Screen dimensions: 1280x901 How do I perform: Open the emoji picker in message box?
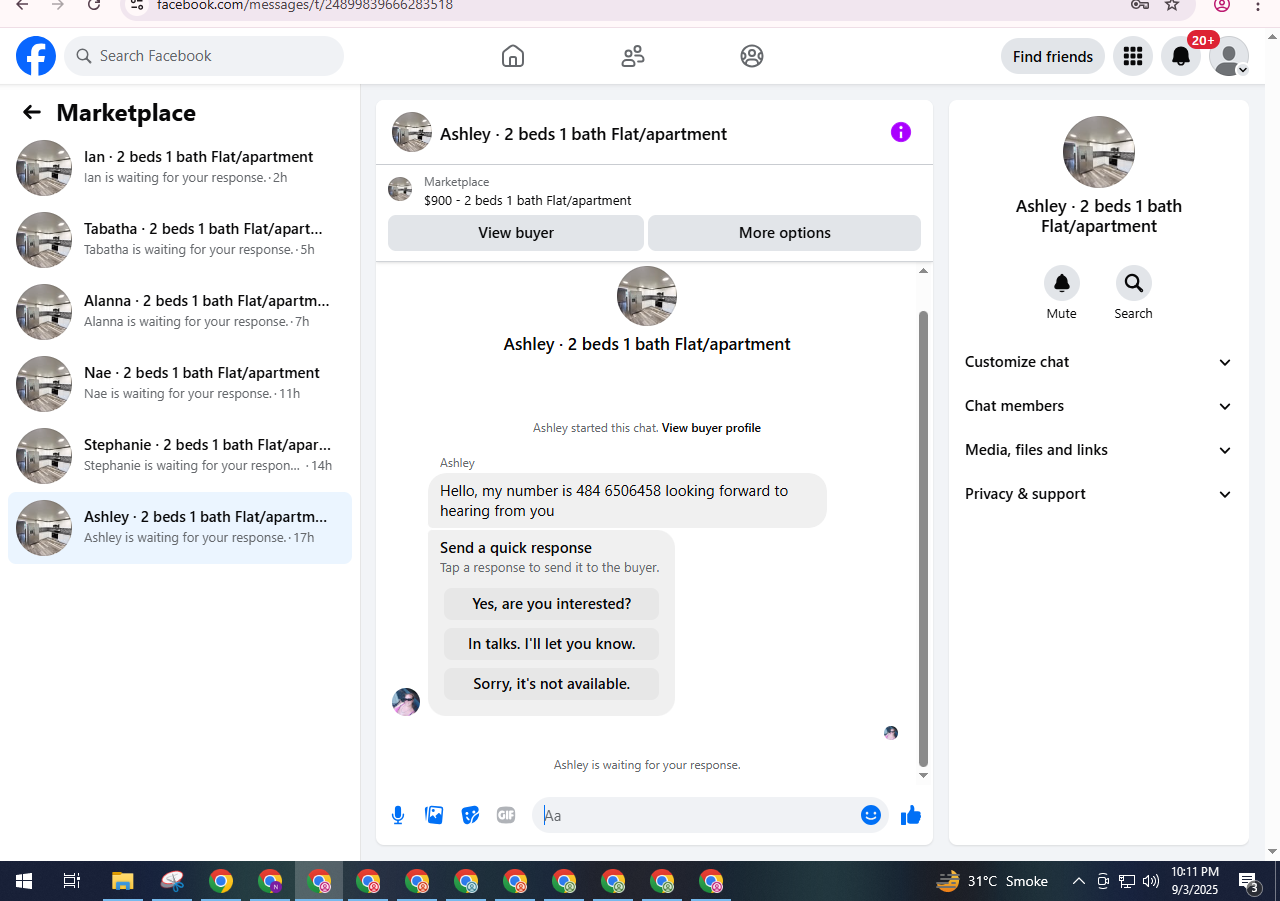point(871,815)
